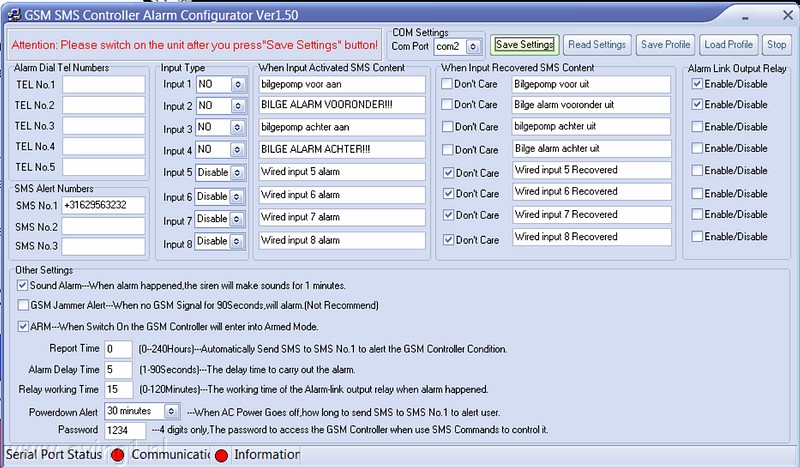800x468 pixels.
Task: Uncheck Don't Care for Wired input 8 Recovered
Action: pyautogui.click(x=448, y=240)
